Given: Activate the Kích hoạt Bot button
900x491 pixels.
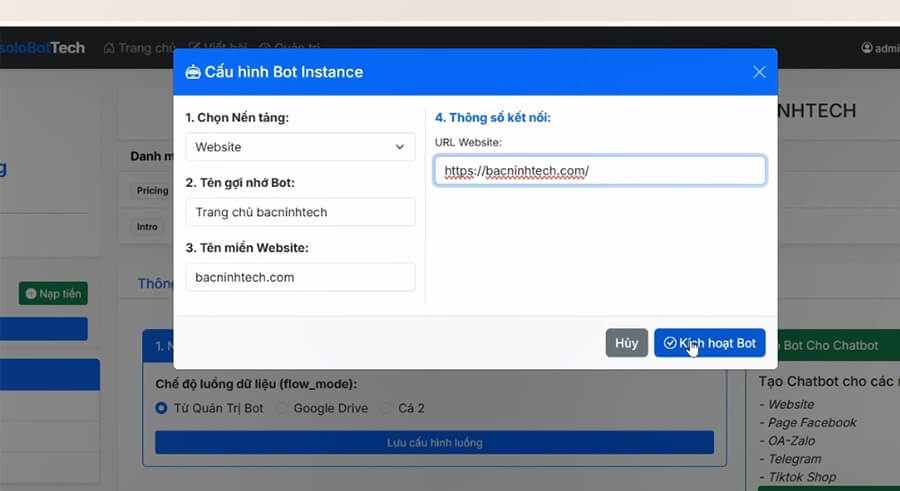Looking at the screenshot, I should click(x=709, y=343).
